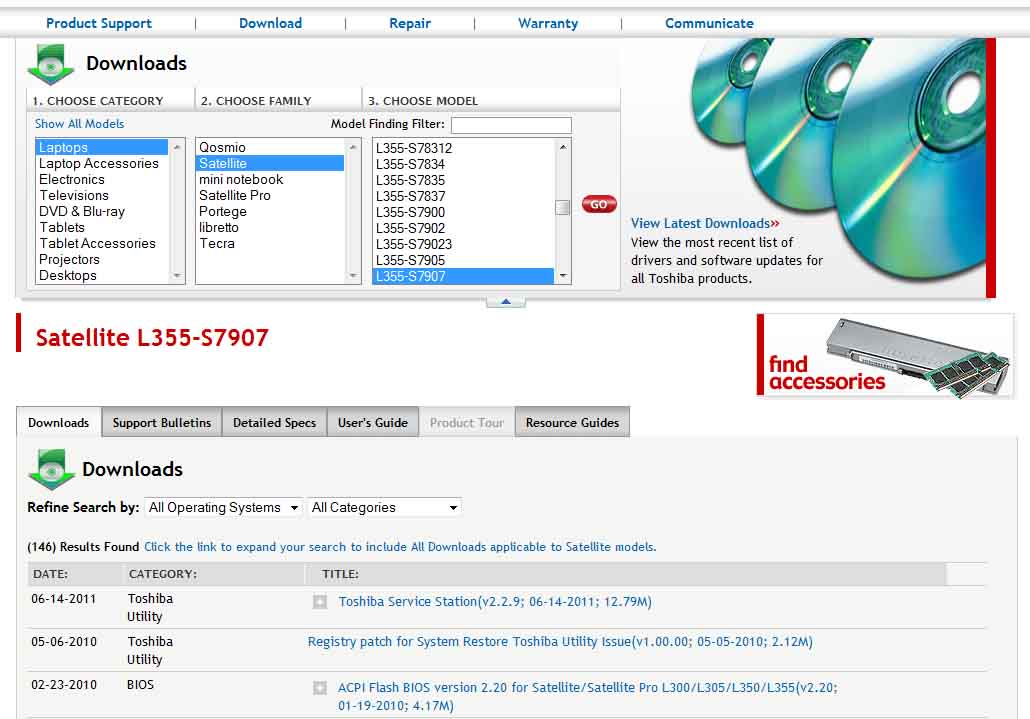Open the Product Support menu
Image resolution: width=1030 pixels, height=719 pixels.
[x=99, y=23]
